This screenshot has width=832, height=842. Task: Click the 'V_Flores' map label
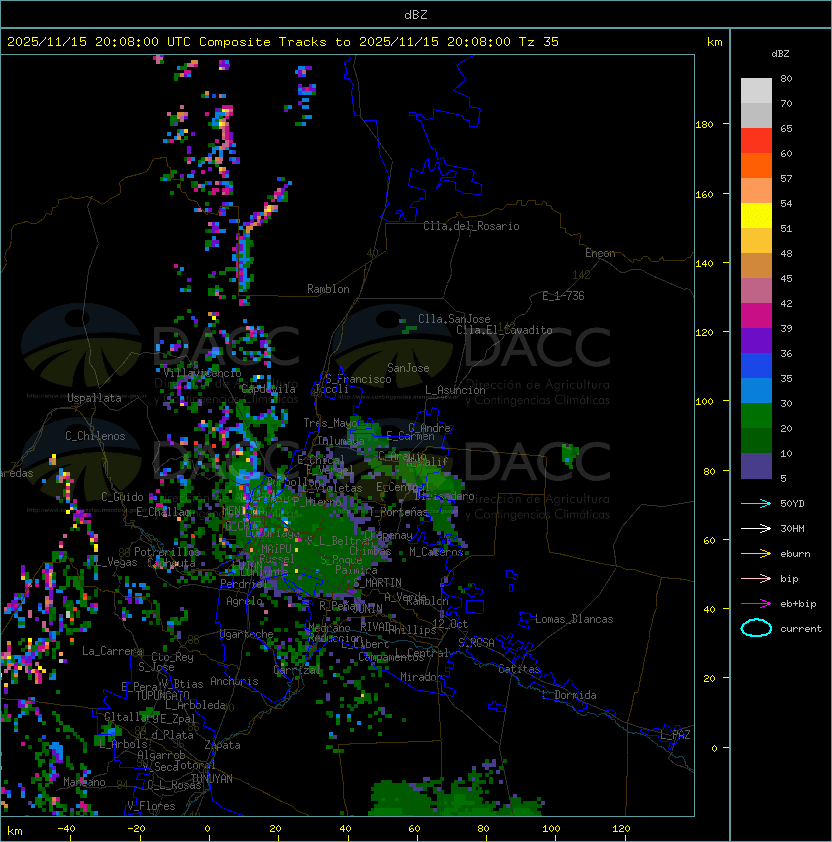pos(151,806)
